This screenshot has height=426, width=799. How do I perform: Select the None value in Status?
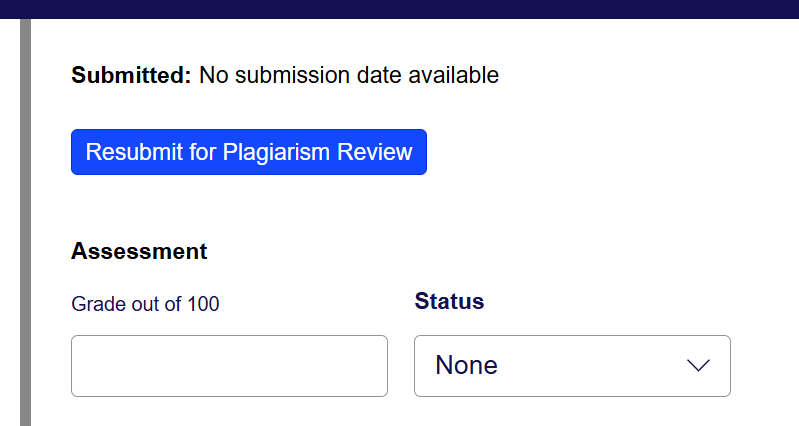click(466, 365)
